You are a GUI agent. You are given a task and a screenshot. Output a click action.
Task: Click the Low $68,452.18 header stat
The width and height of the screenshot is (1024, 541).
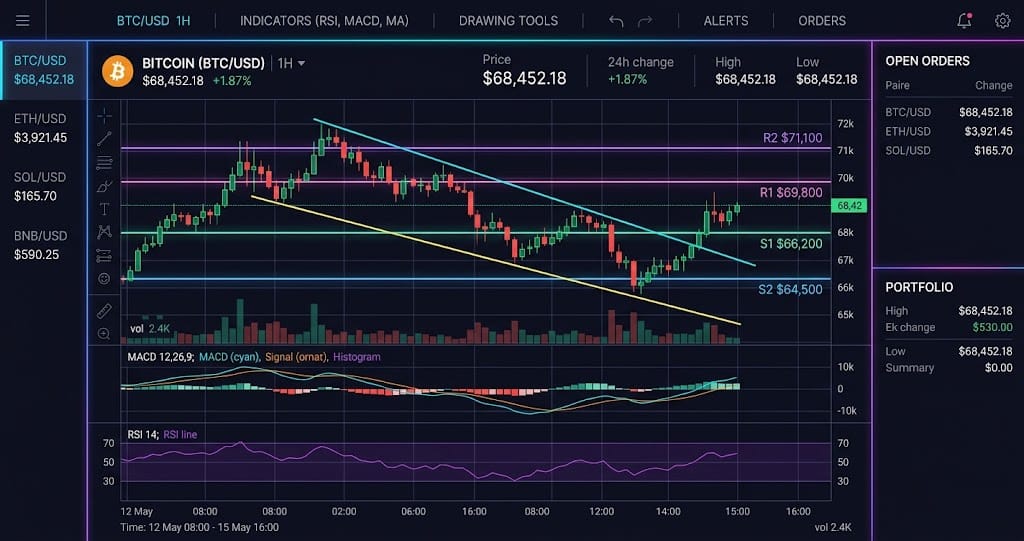point(826,71)
